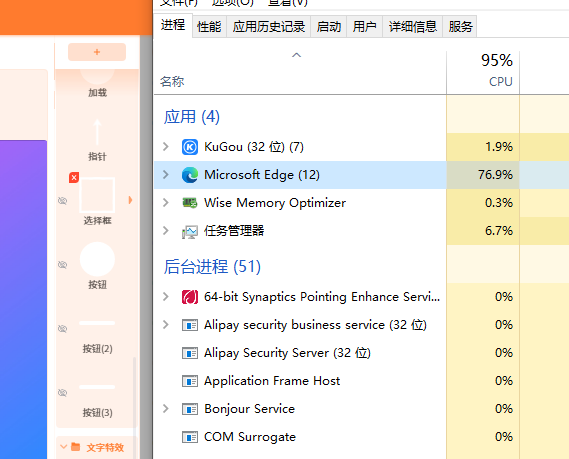The image size is (569, 459).
Task: Click the Wise Memory Optimizer icon
Action: (x=190, y=203)
